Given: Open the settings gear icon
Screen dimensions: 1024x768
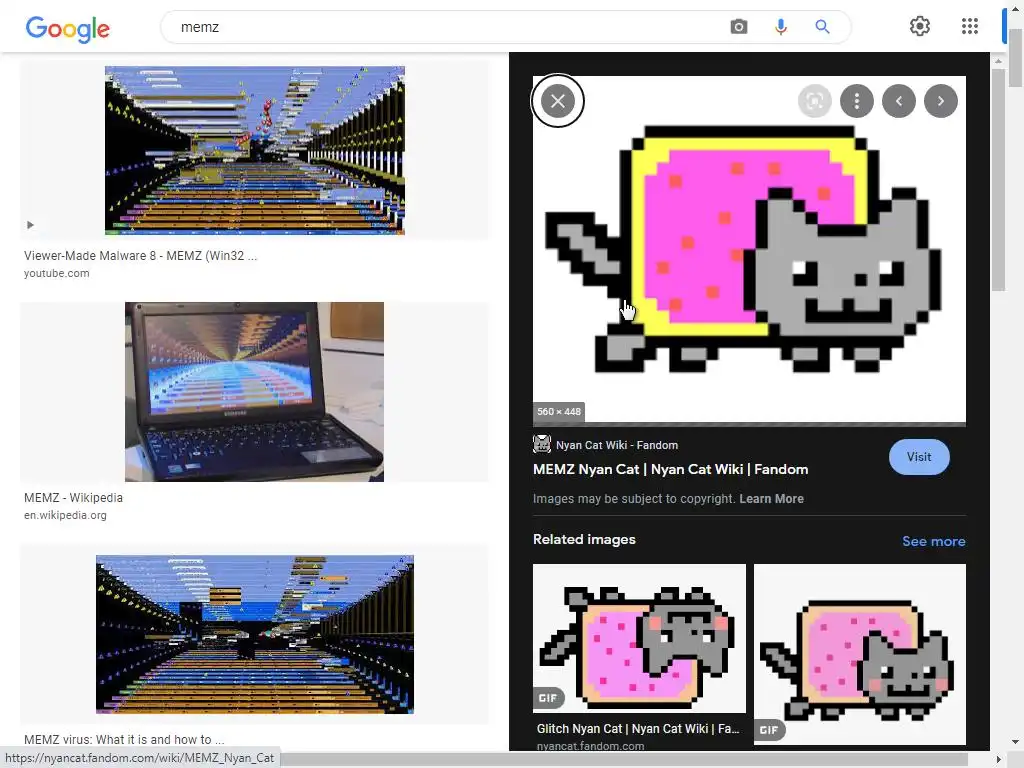Looking at the screenshot, I should pyautogui.click(x=920, y=26).
